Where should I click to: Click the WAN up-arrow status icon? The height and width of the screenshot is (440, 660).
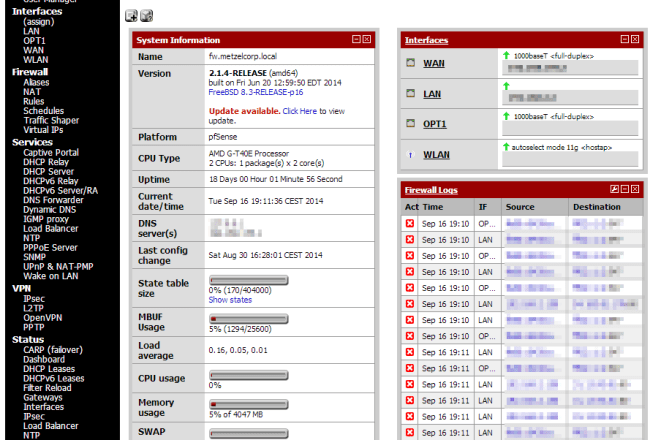pyautogui.click(x=506, y=55)
